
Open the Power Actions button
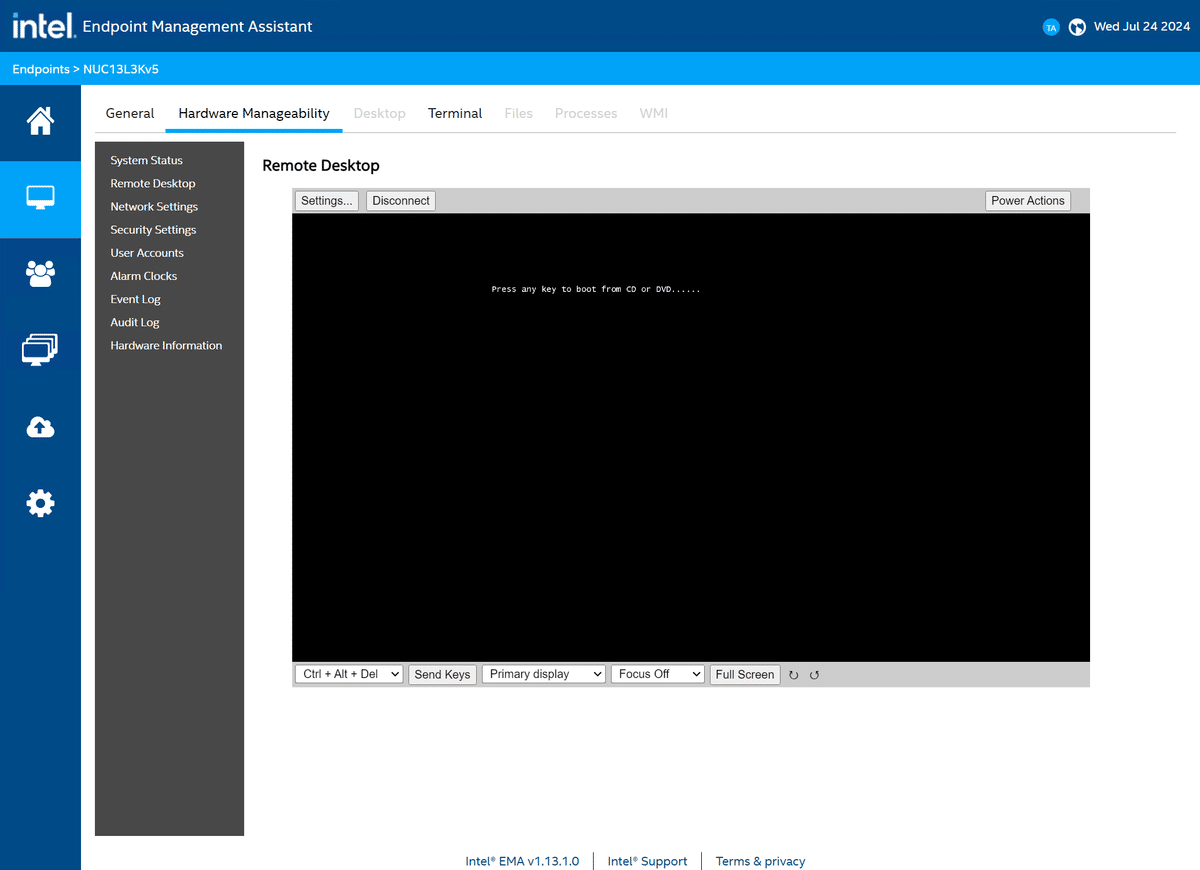pos(1028,201)
